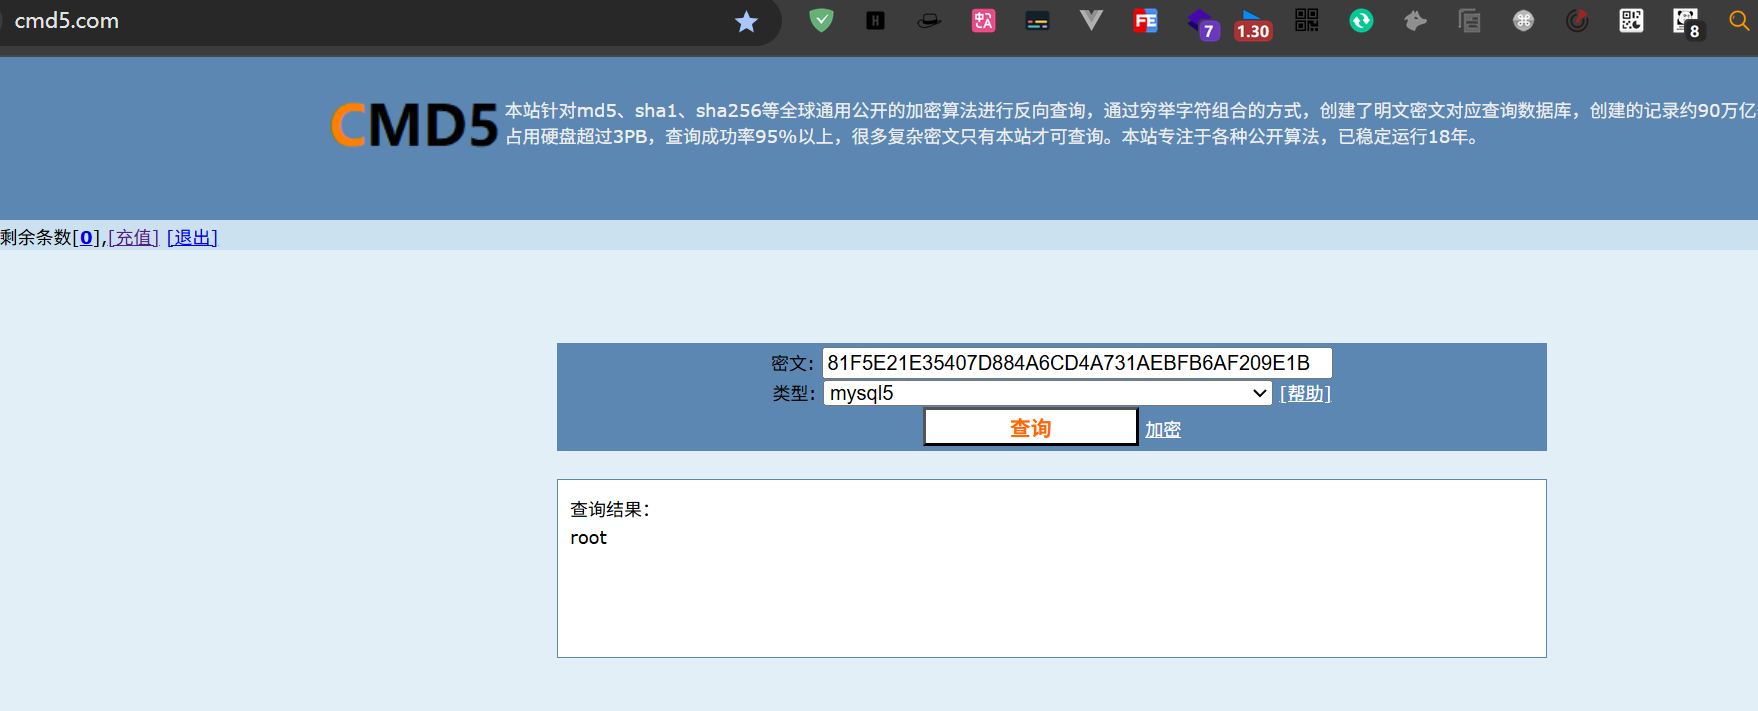Click the 密文 hash input field

[1076, 363]
